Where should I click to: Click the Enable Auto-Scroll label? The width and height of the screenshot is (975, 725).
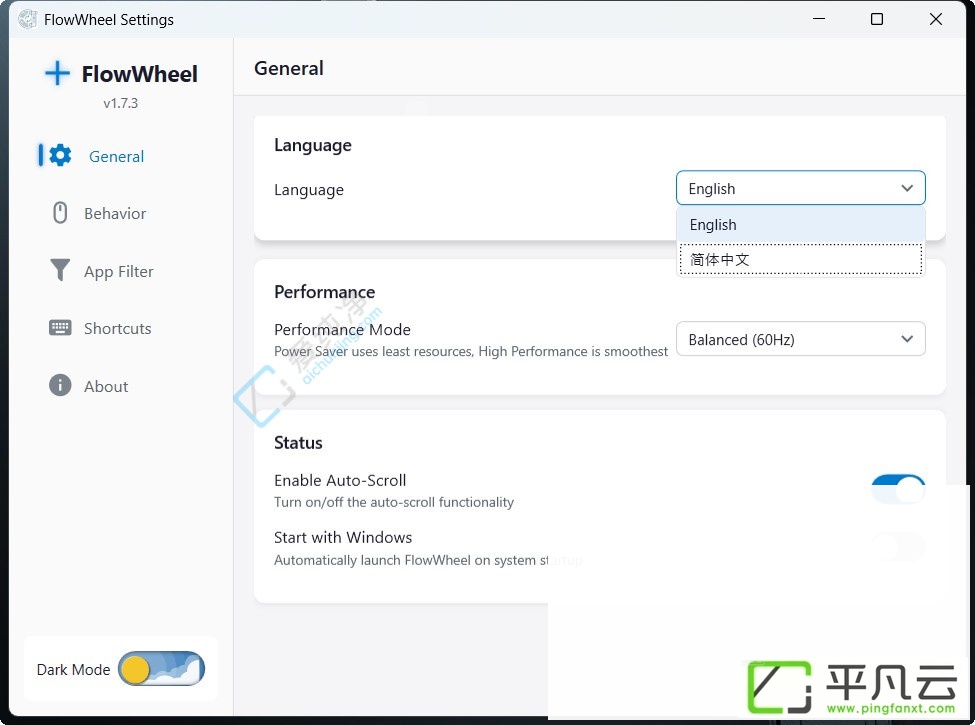pyautogui.click(x=340, y=480)
